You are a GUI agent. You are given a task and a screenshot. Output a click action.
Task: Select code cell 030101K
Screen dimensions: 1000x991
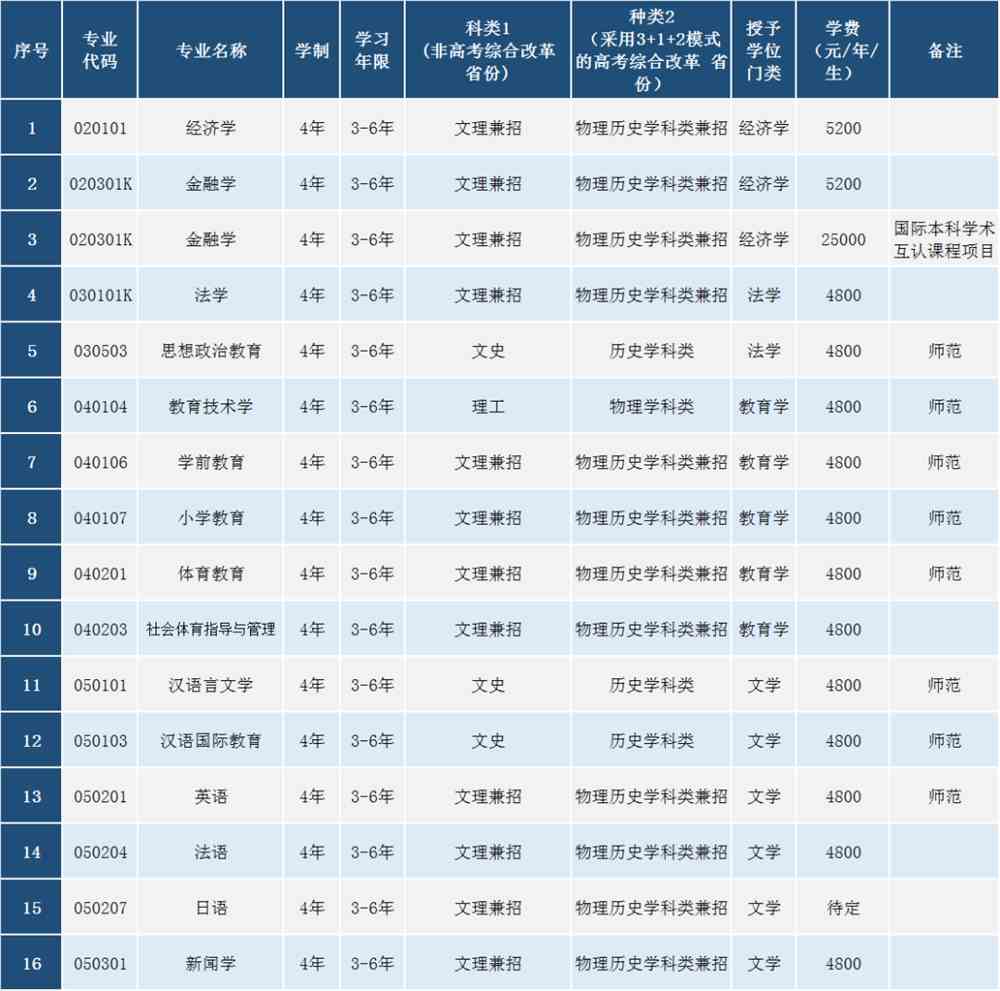(99, 295)
